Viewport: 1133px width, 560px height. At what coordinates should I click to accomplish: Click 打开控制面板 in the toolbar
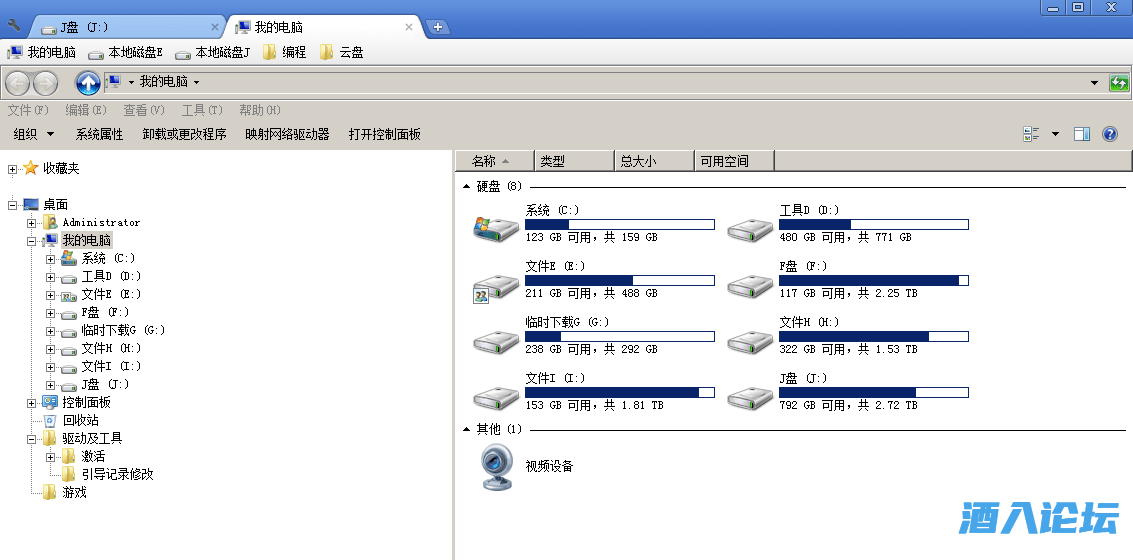384,134
